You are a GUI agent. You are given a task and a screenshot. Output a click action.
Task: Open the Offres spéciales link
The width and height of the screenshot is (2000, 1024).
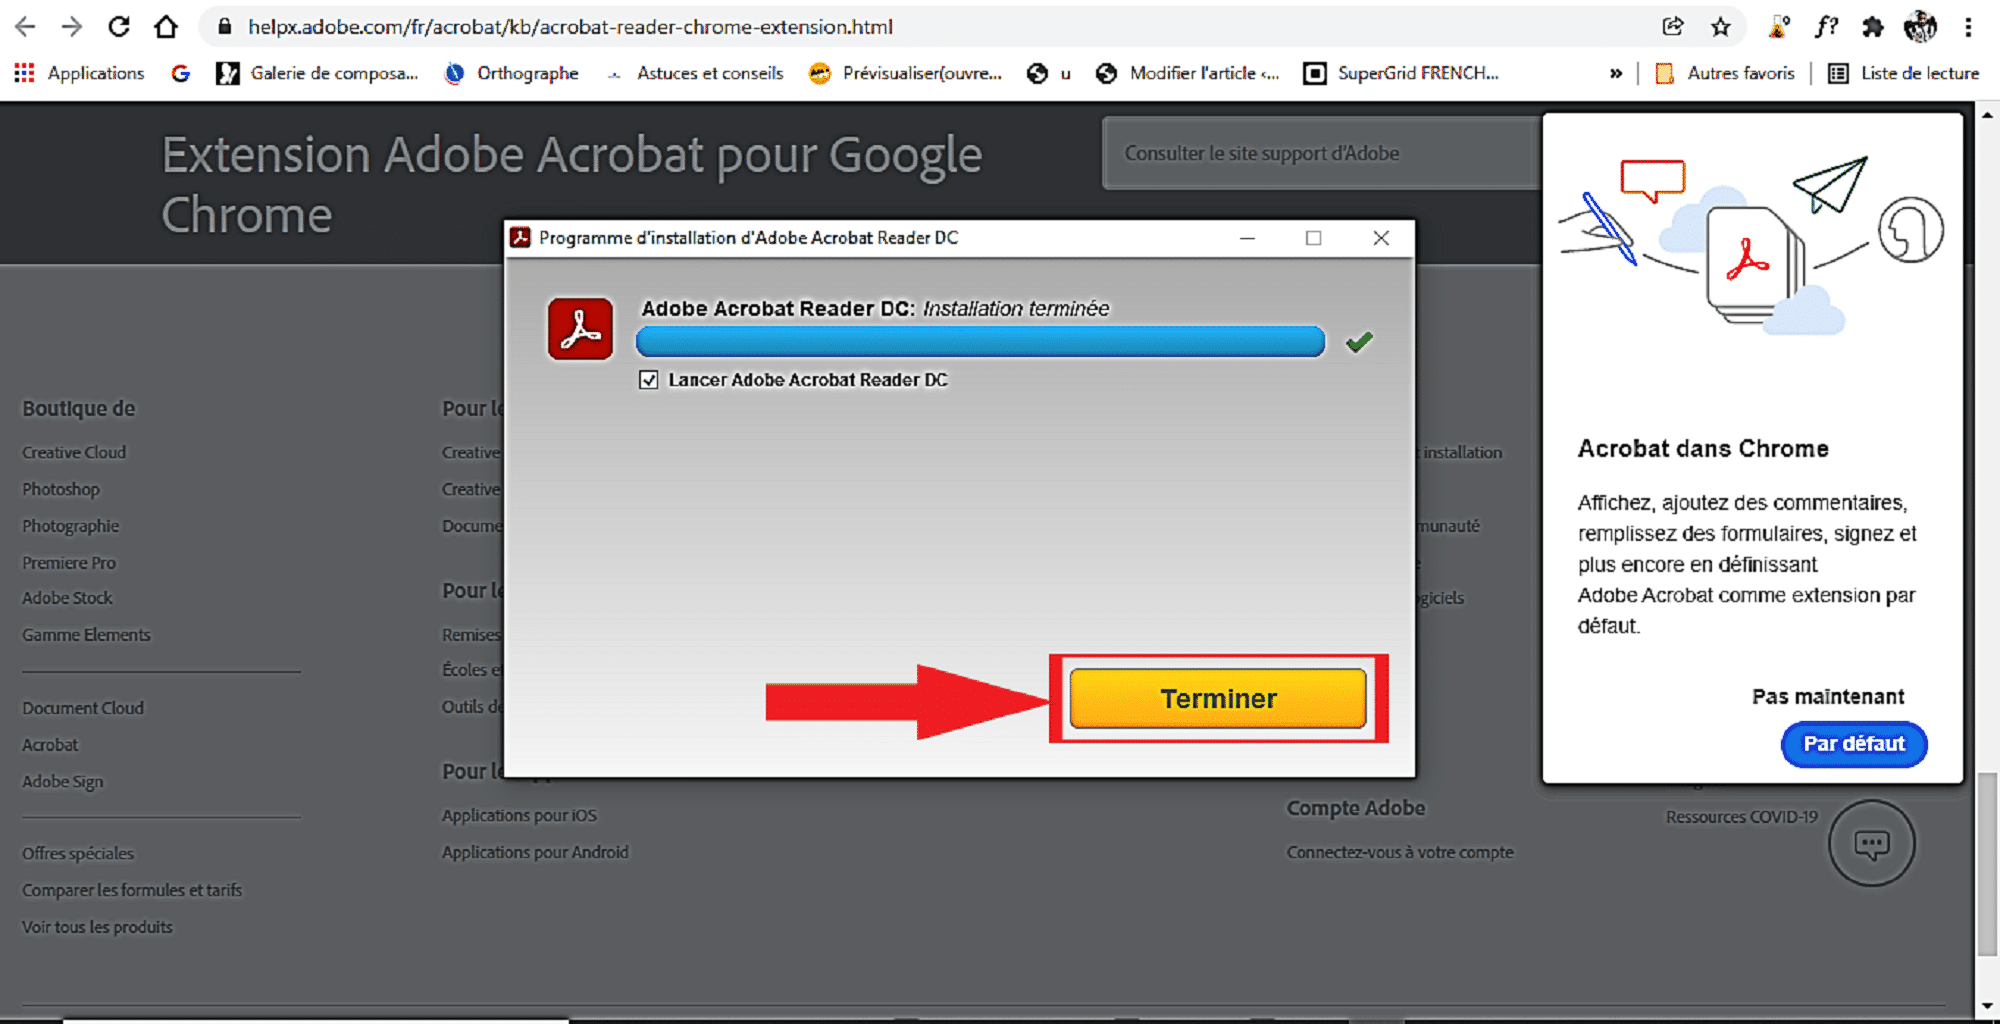click(78, 853)
